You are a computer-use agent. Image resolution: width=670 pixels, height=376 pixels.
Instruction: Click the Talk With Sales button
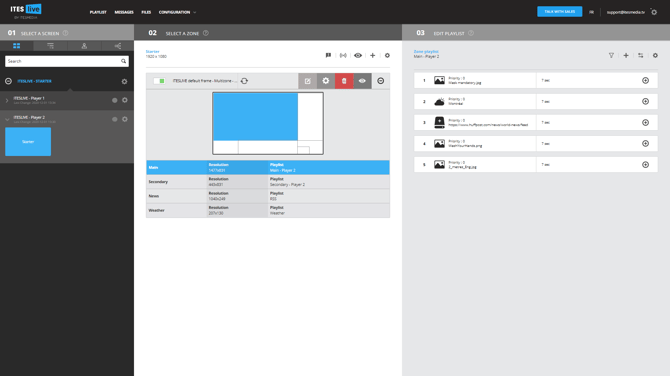[x=559, y=12]
